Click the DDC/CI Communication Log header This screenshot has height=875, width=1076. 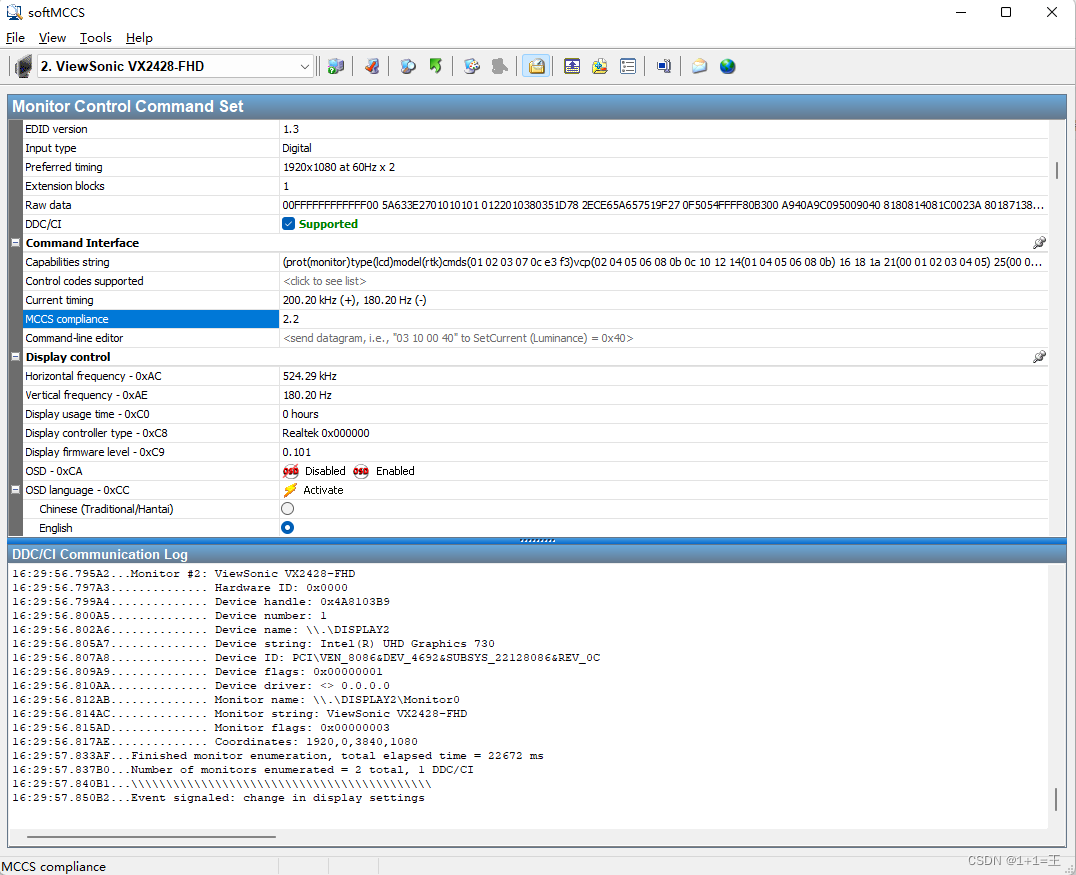[x=537, y=554]
